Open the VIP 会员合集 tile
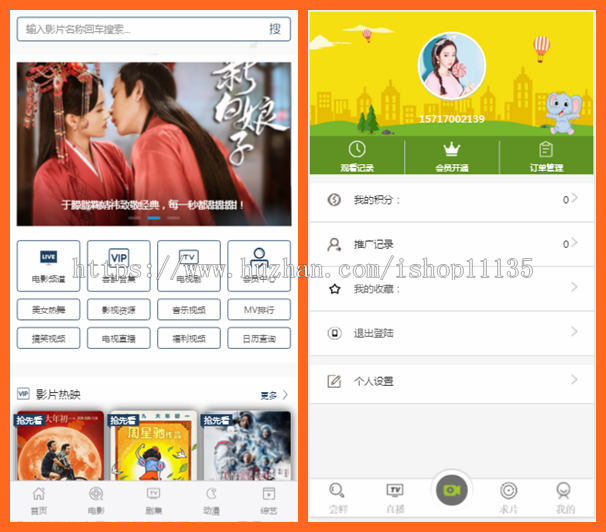606x532 pixels. coord(119,266)
